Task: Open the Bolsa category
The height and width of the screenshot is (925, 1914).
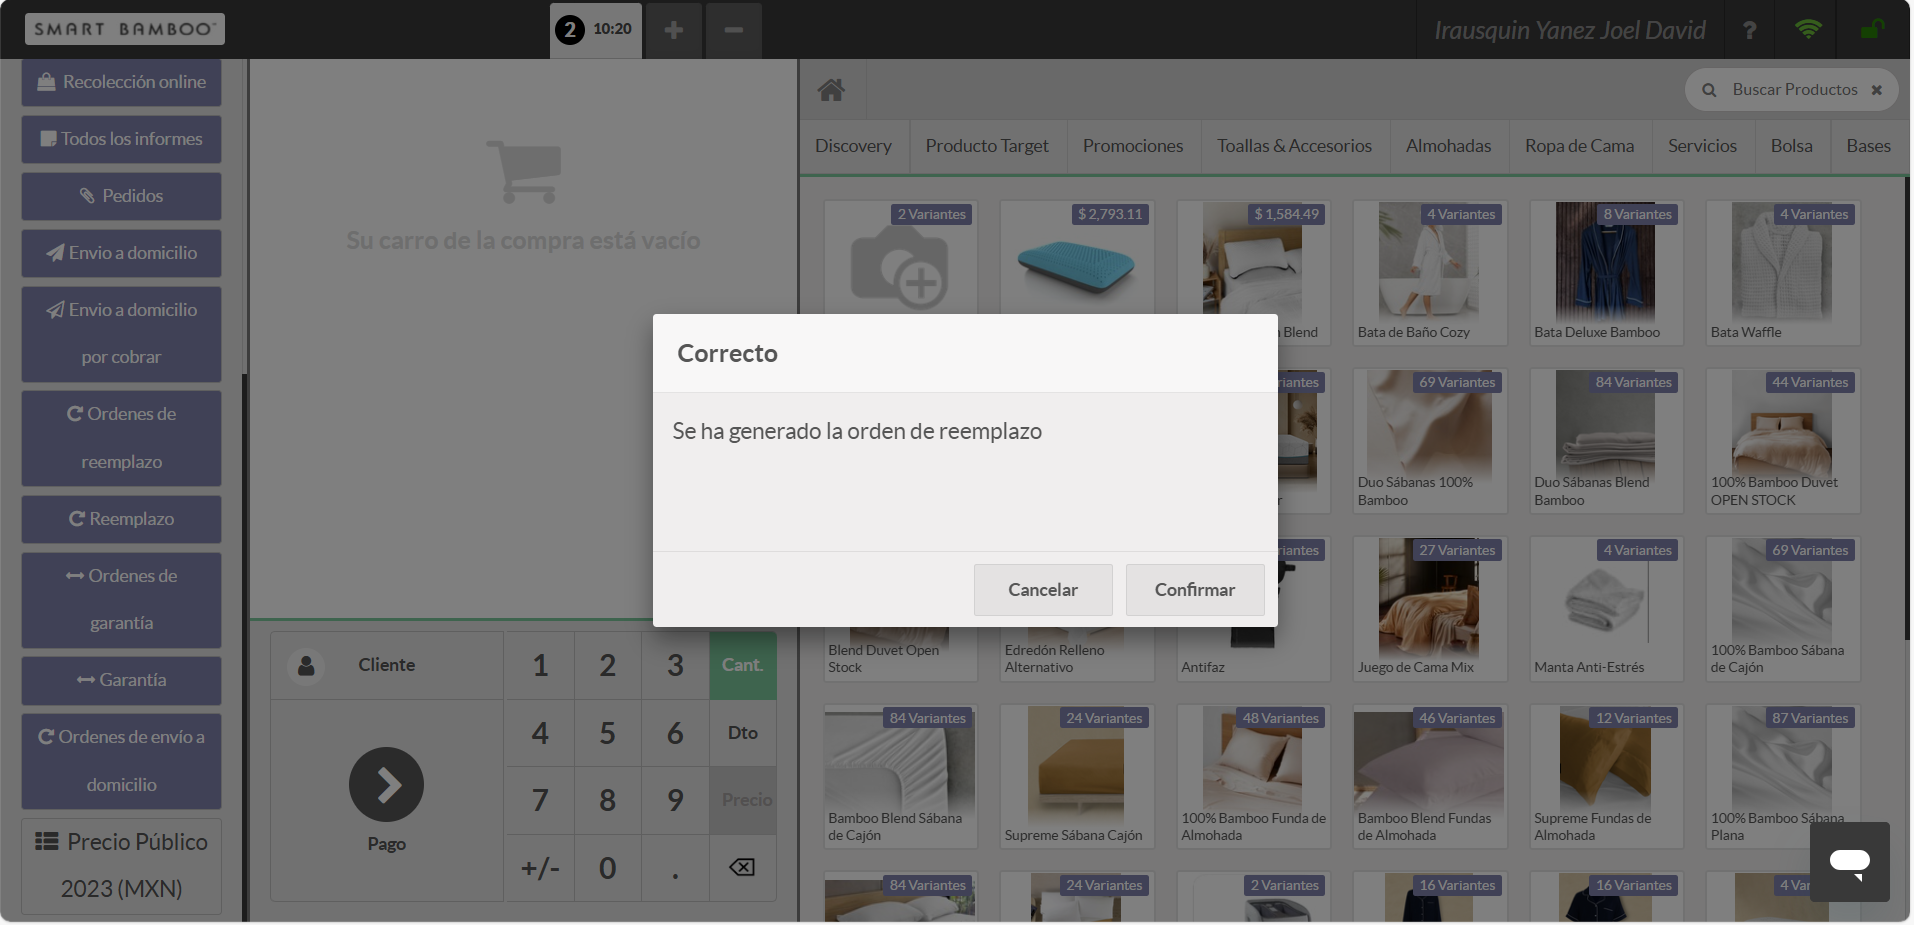Action: point(1791,146)
